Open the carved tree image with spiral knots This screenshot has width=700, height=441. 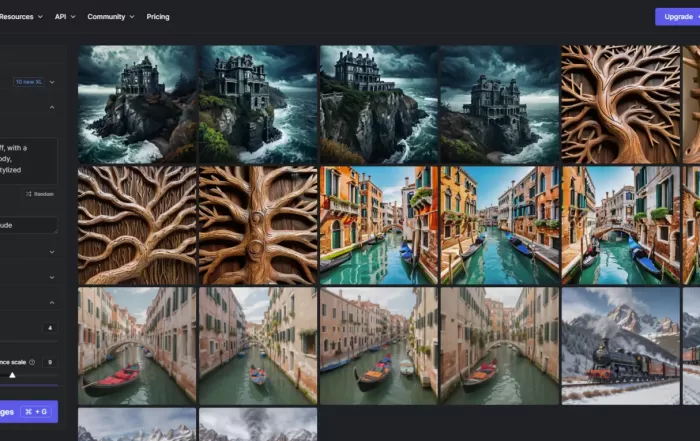click(x=258, y=225)
